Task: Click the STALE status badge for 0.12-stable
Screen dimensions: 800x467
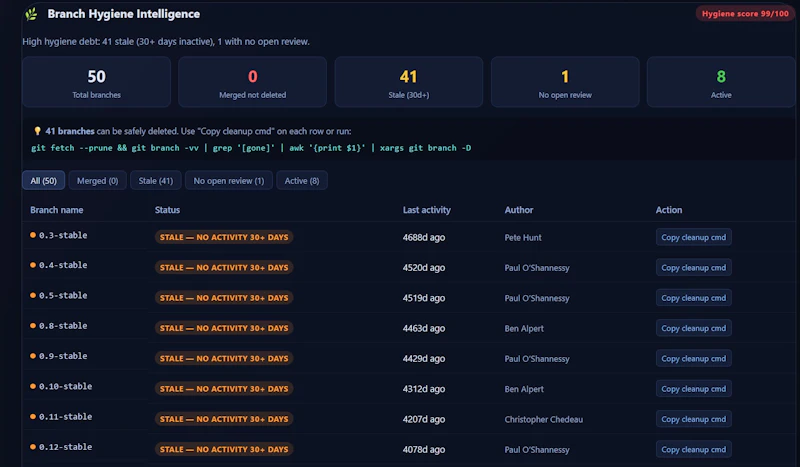Action: click(x=224, y=450)
